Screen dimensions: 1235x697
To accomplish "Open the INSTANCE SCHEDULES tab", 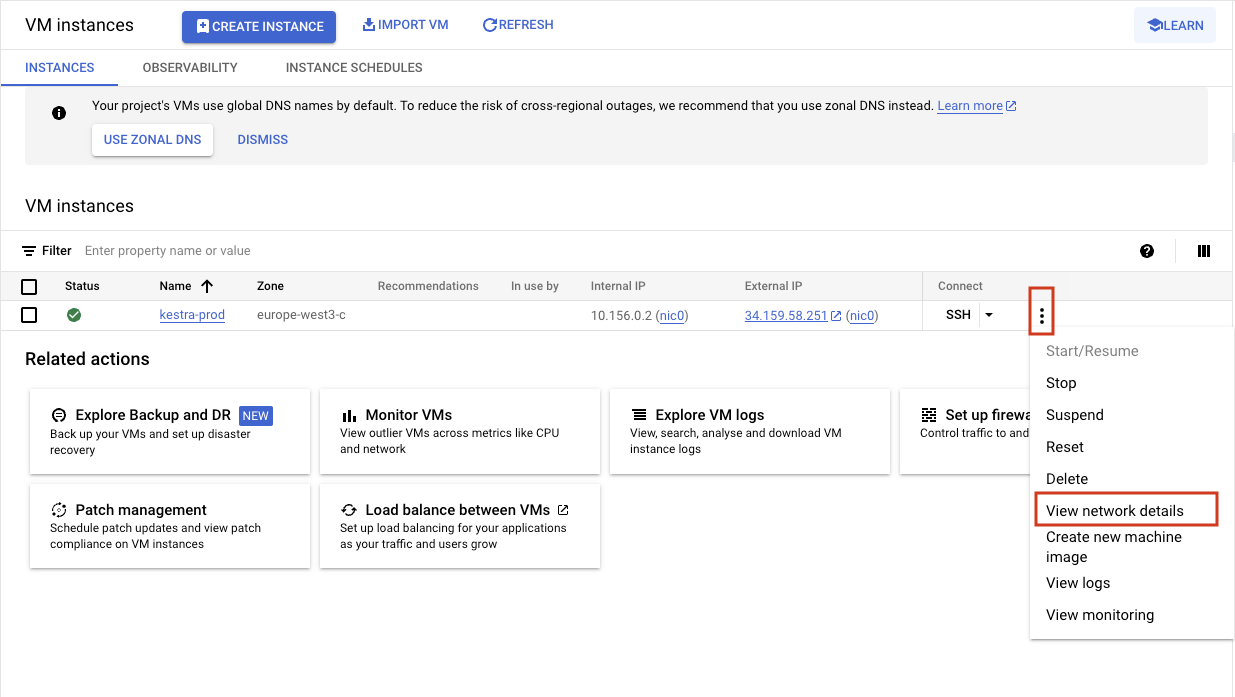I will click(353, 68).
